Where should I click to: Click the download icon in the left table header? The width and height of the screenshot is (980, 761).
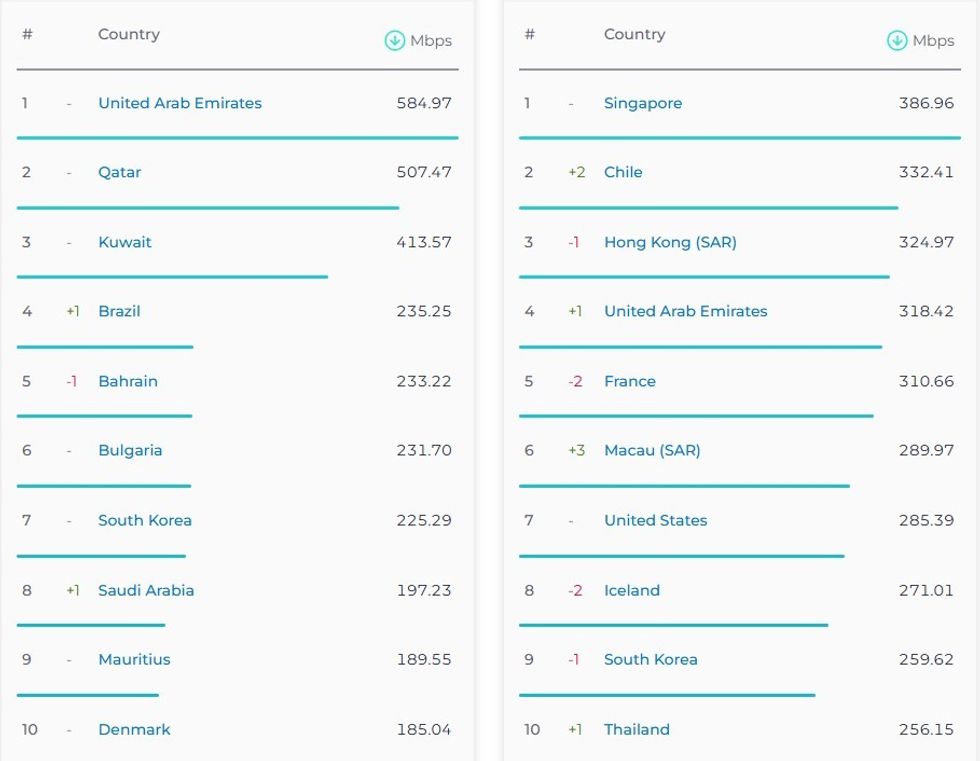point(395,41)
